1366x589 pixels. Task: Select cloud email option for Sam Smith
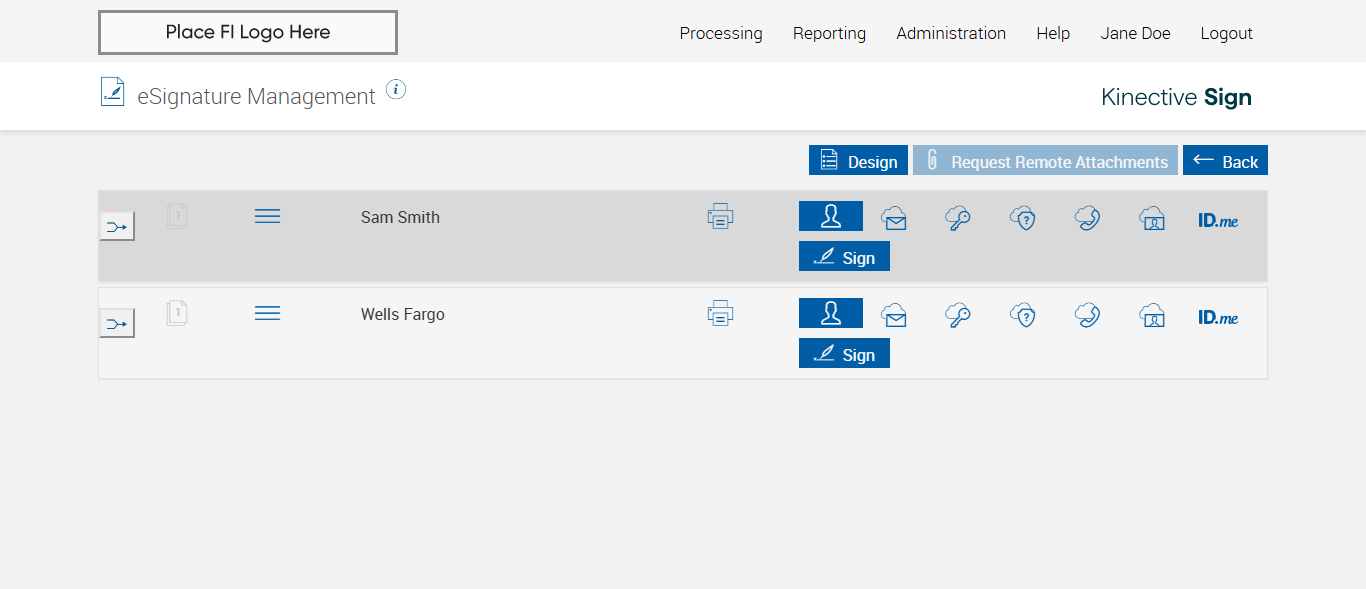pos(894,218)
